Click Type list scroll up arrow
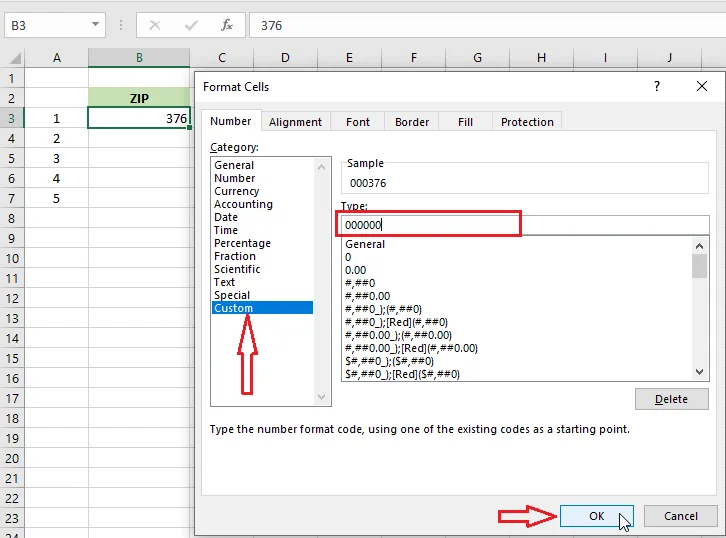Image resolution: width=726 pixels, height=538 pixels. coord(699,246)
